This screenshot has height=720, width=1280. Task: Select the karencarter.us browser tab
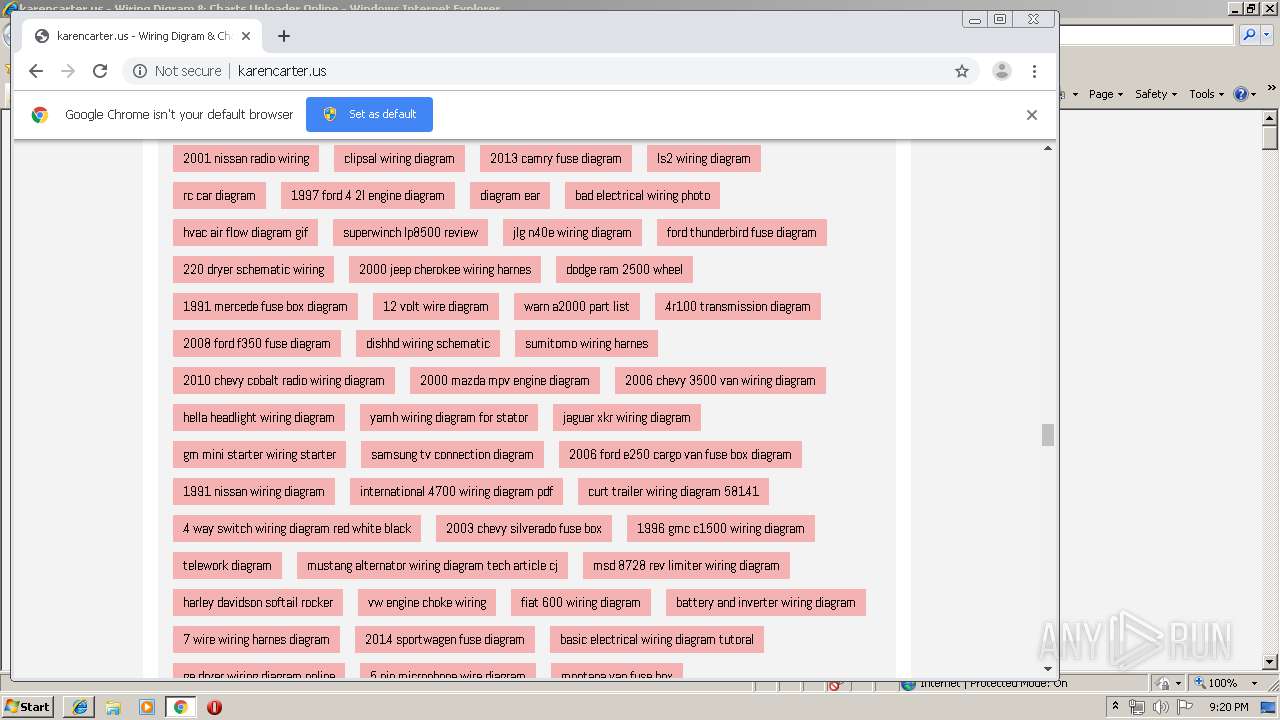[143, 36]
